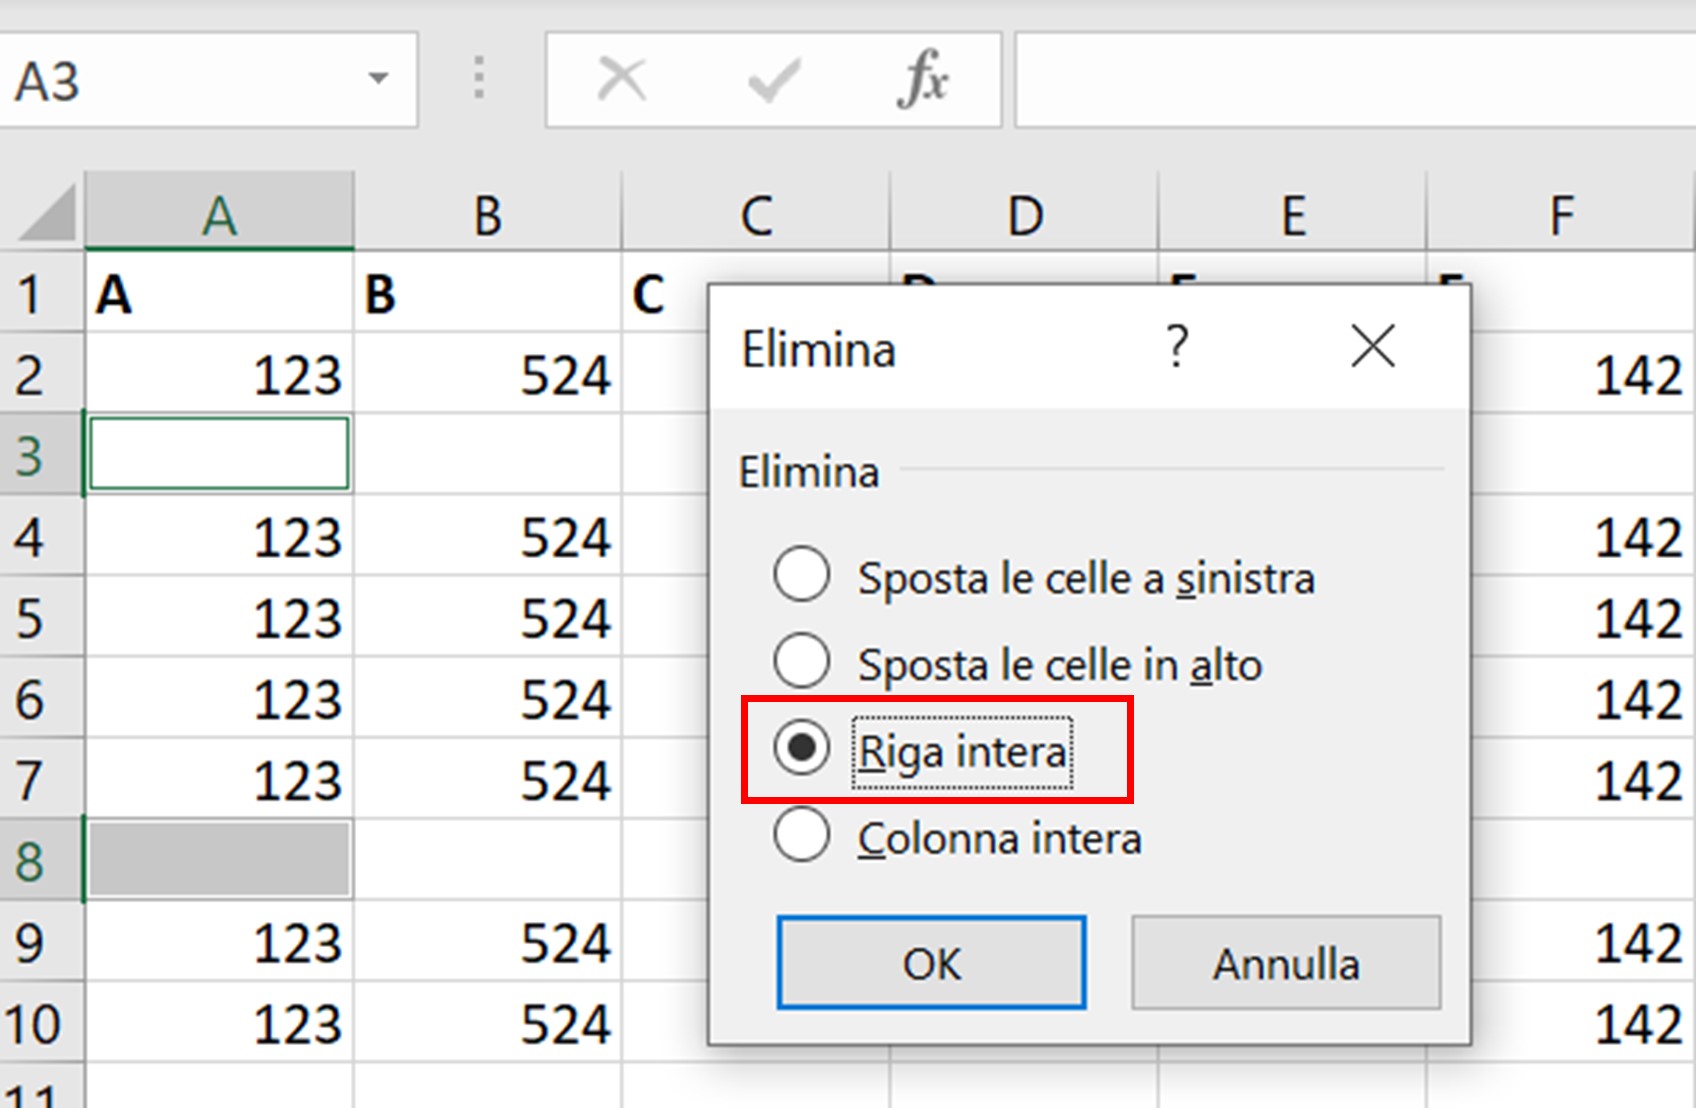Click the confirm entry checkmark icon

pos(773,80)
